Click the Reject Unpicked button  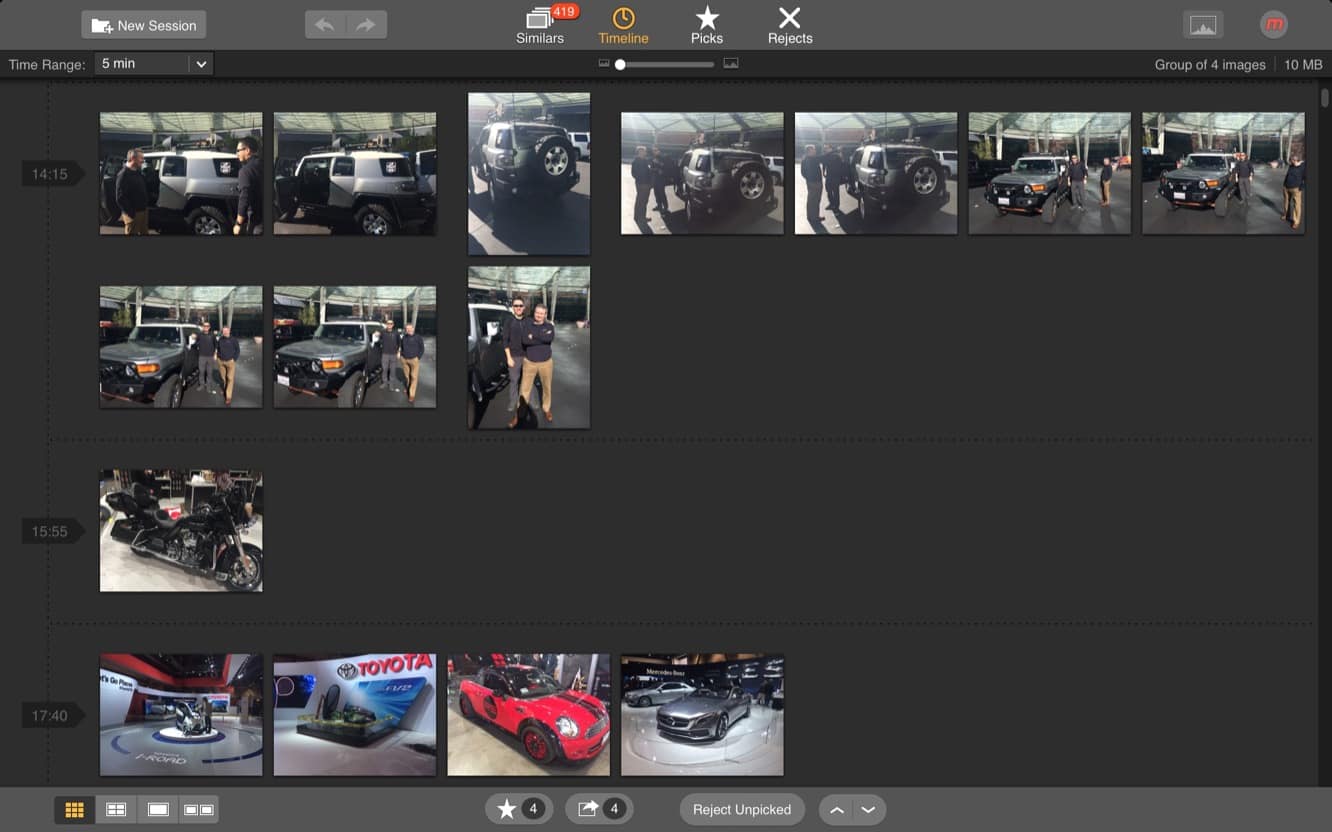(742, 809)
